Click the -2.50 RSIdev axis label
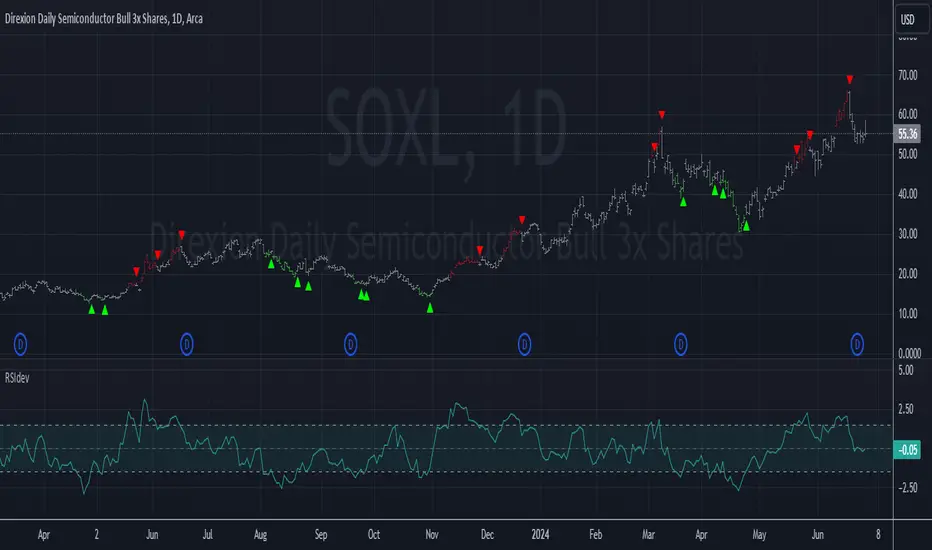 coord(906,488)
